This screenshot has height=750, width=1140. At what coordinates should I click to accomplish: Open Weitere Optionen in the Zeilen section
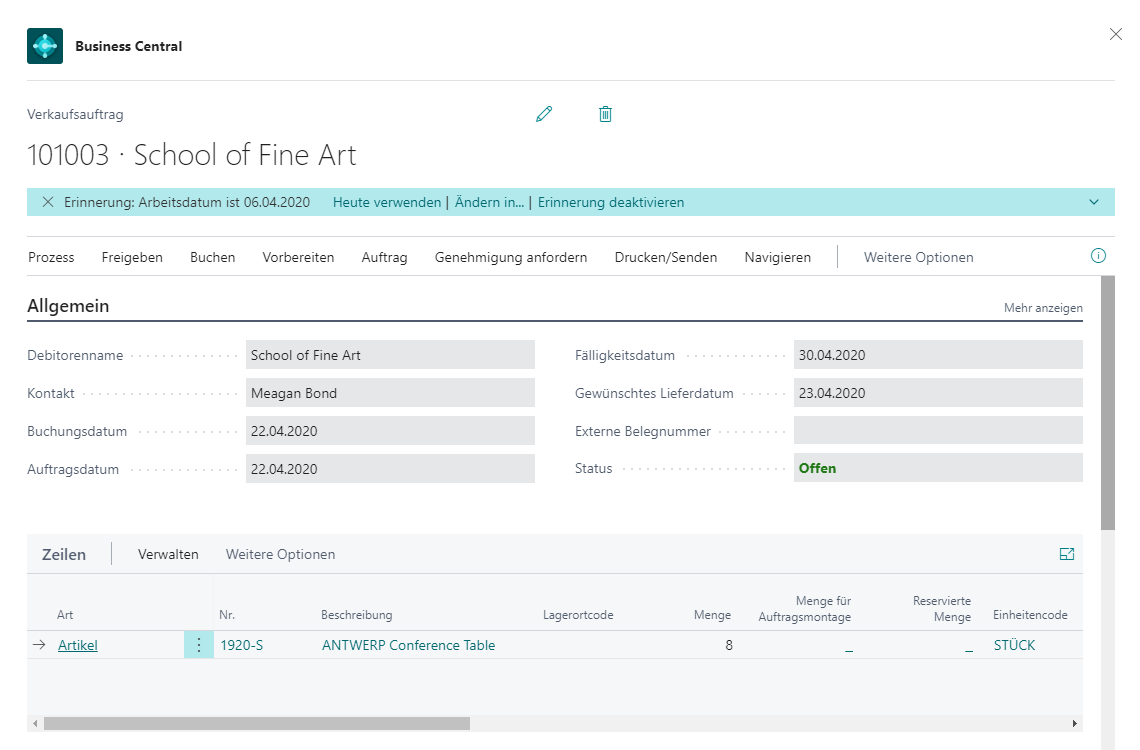281,555
